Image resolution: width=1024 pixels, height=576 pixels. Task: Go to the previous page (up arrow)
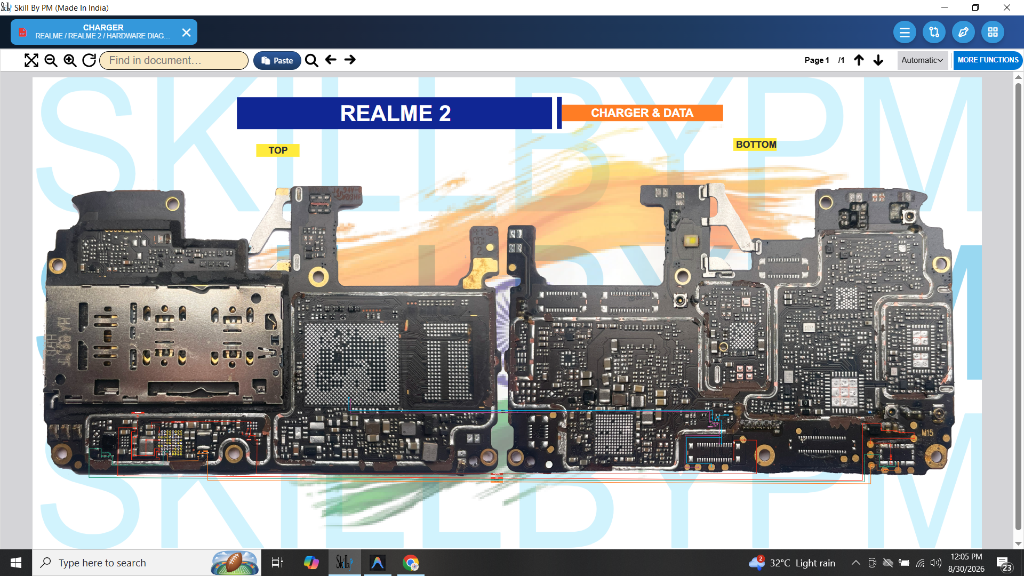tap(859, 60)
